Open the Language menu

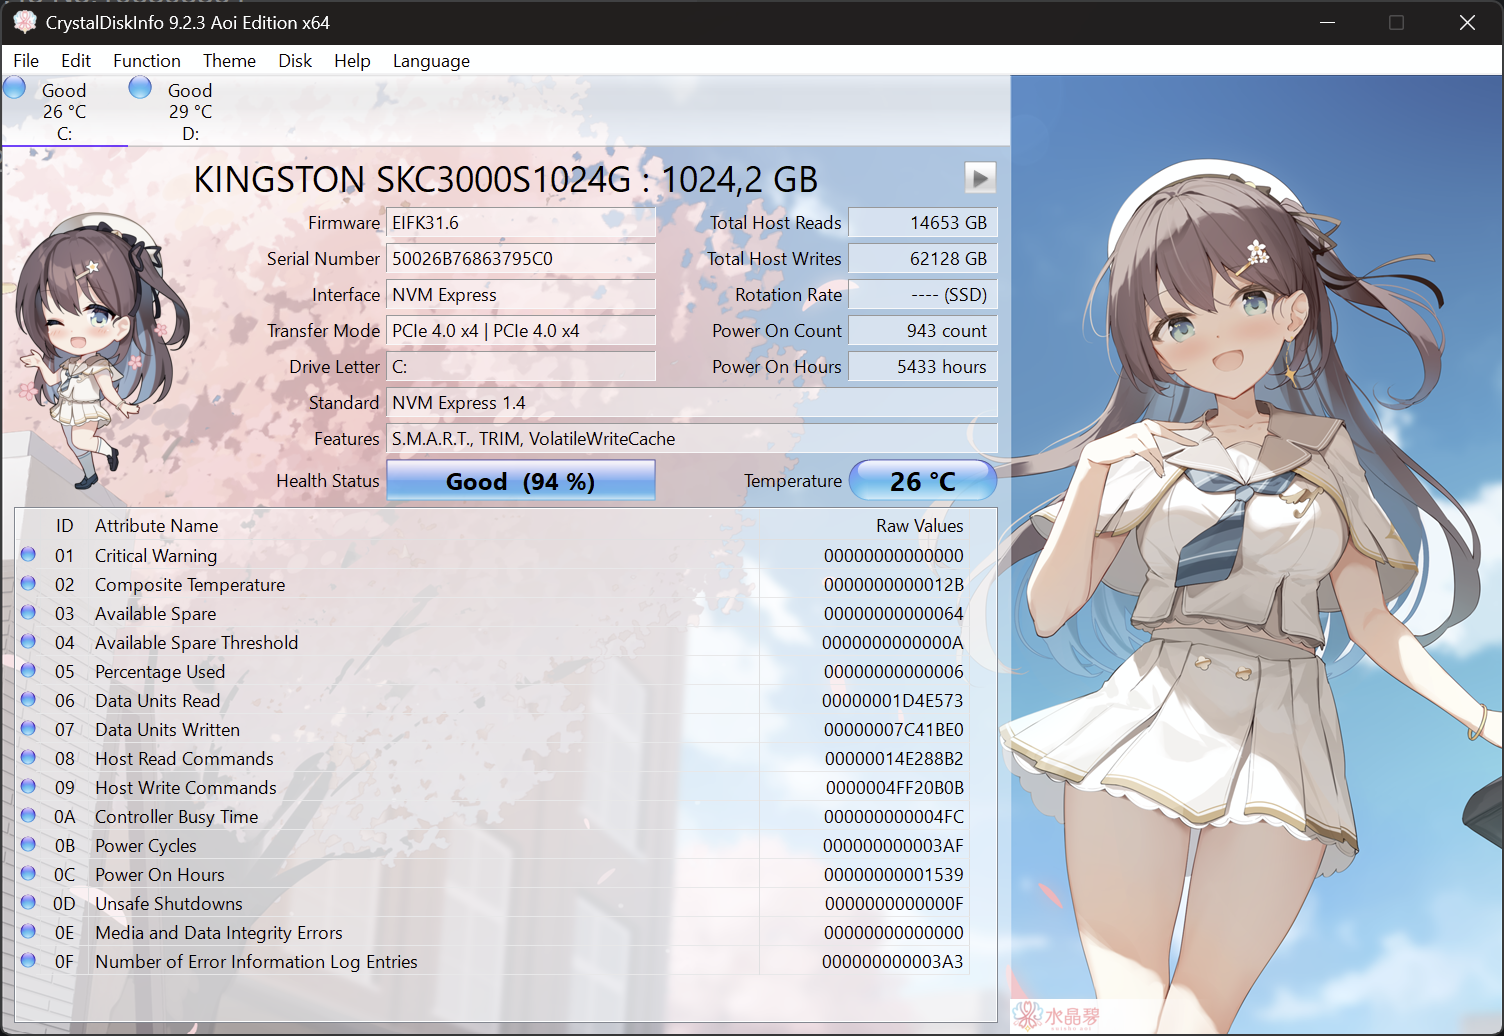click(x=430, y=61)
